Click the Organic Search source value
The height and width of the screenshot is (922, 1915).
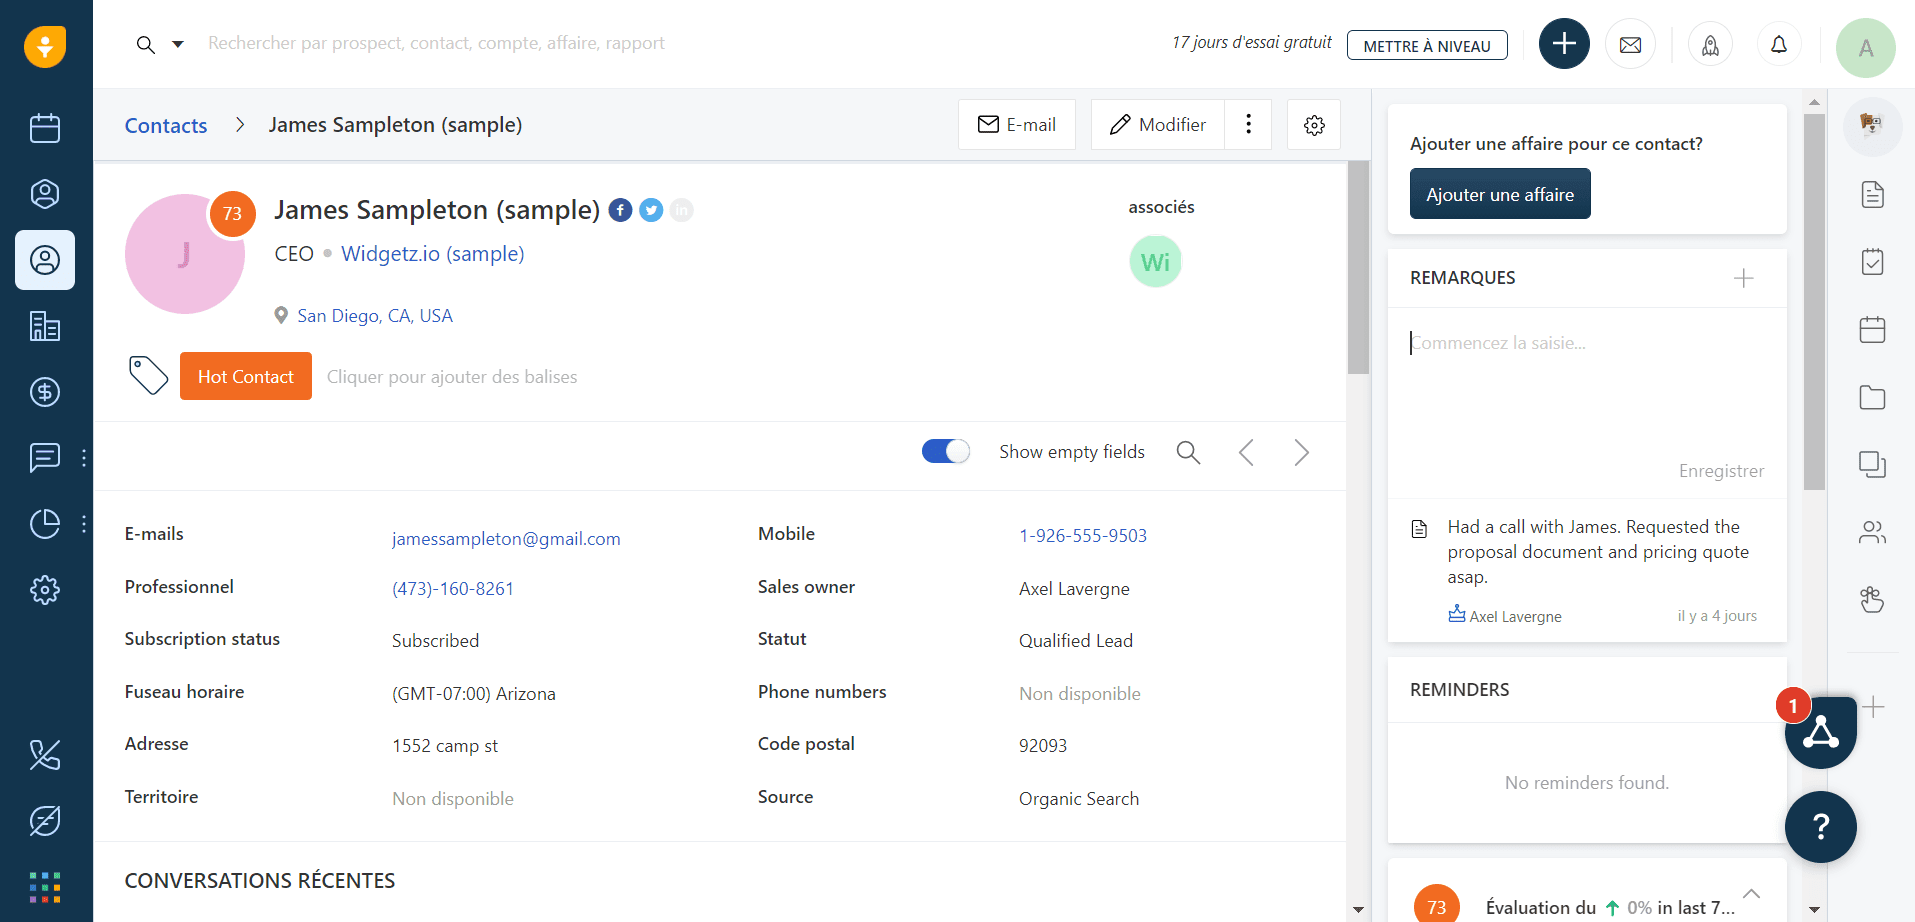1079,799
